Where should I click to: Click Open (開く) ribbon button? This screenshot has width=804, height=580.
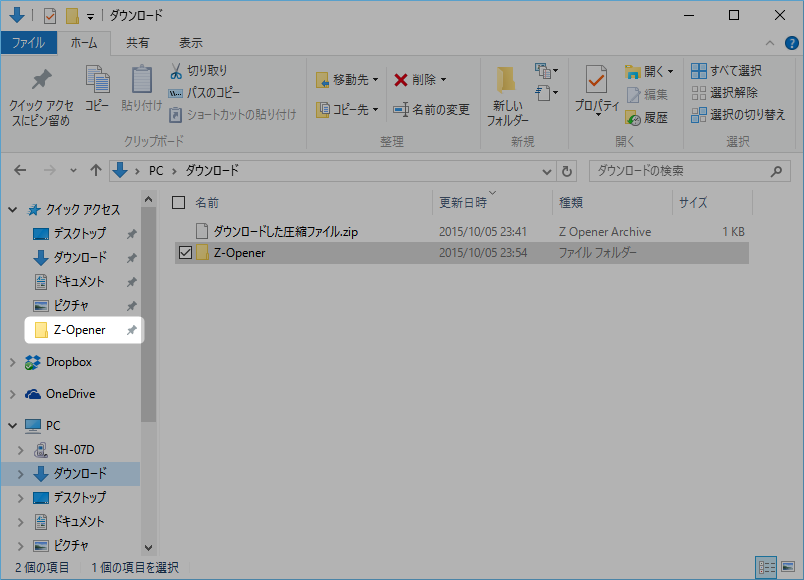pyautogui.click(x=649, y=71)
